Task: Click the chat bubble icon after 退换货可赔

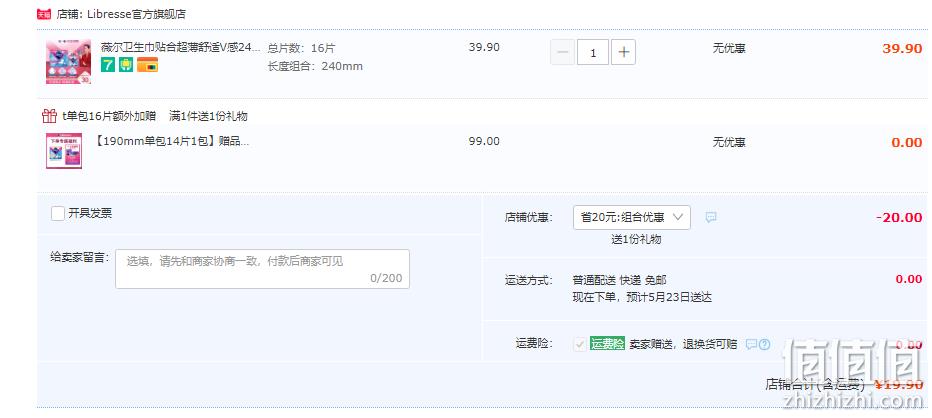Action: 751,344
